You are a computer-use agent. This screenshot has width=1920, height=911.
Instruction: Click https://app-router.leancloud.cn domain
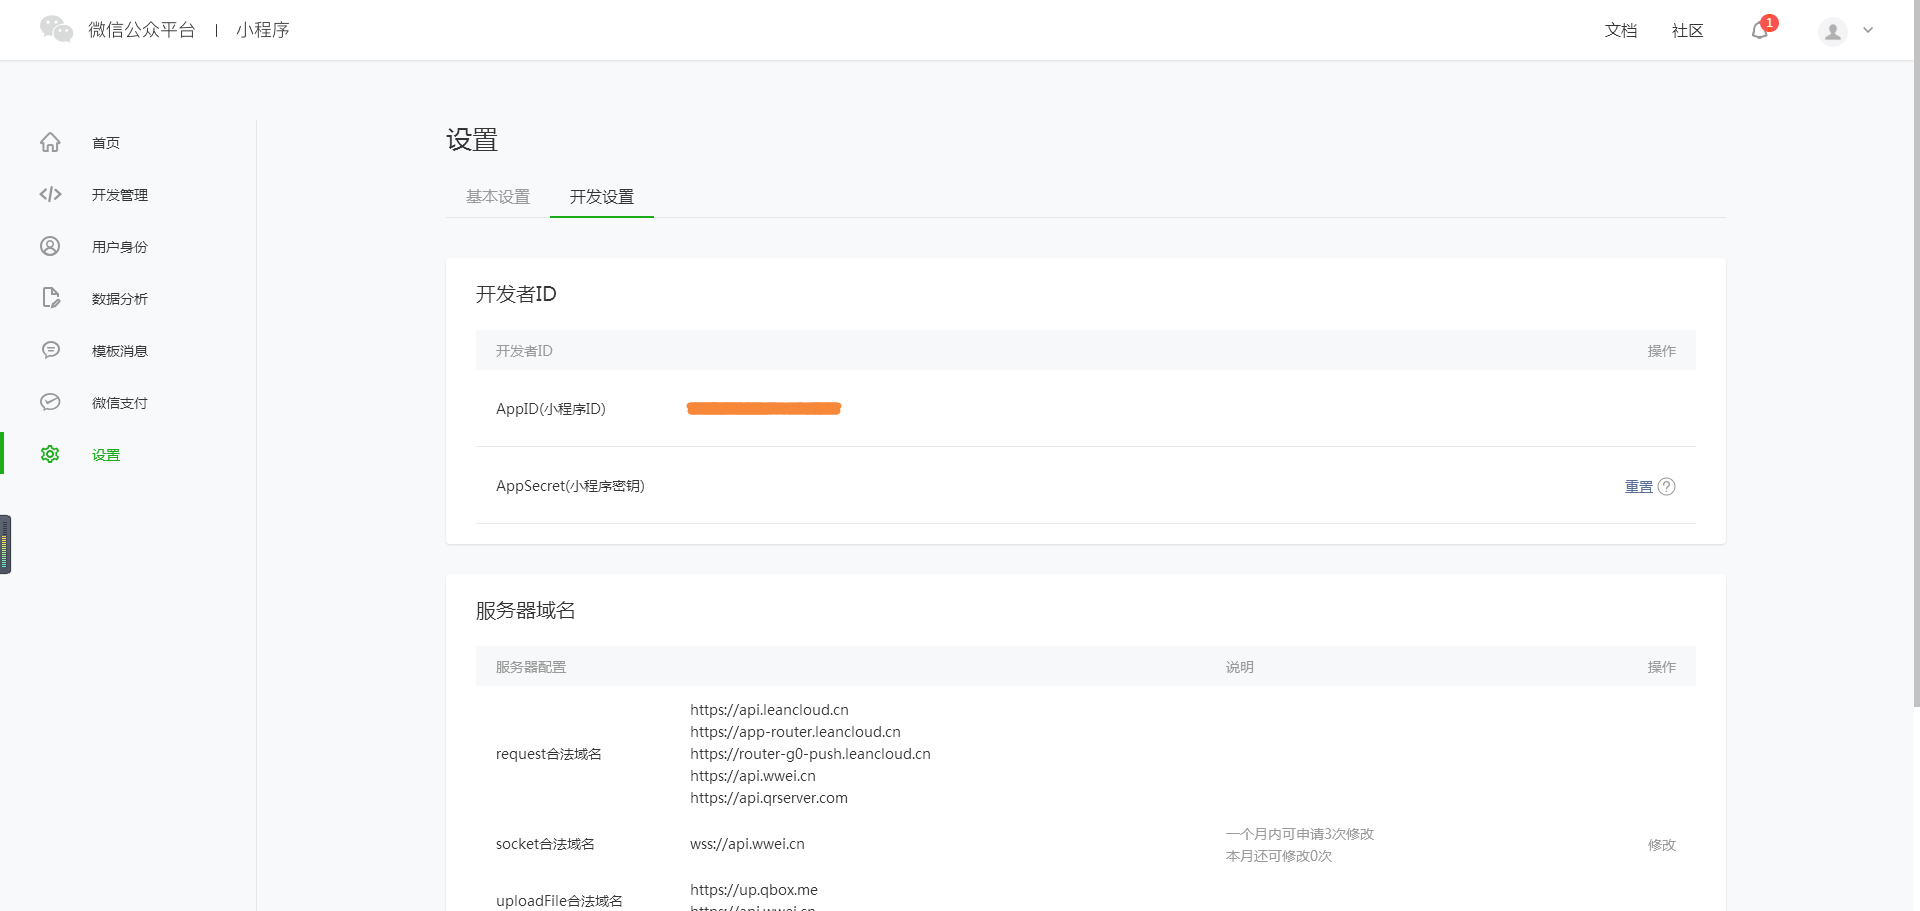click(x=795, y=732)
